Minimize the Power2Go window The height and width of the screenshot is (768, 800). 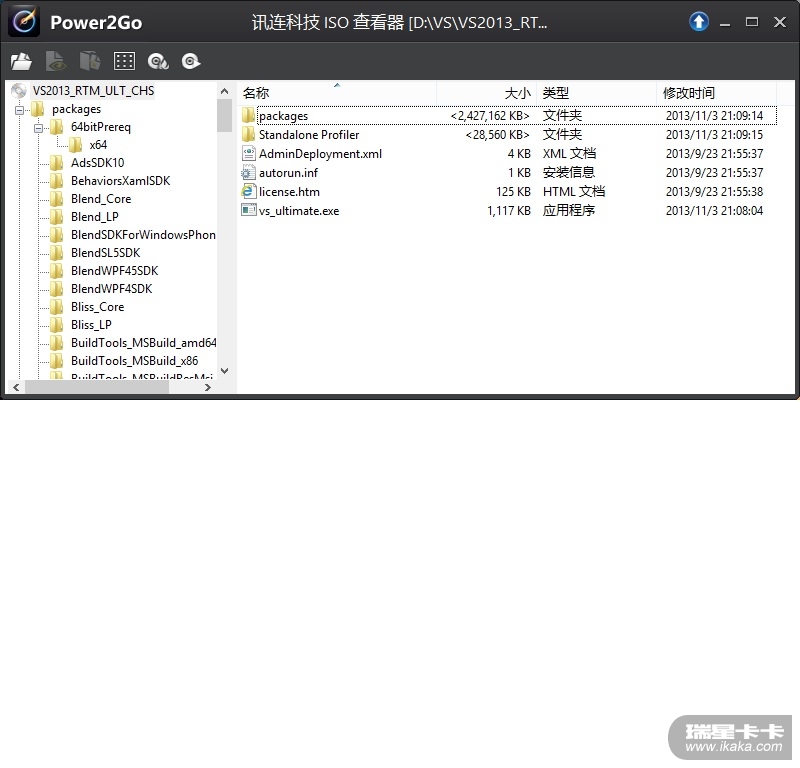point(724,22)
